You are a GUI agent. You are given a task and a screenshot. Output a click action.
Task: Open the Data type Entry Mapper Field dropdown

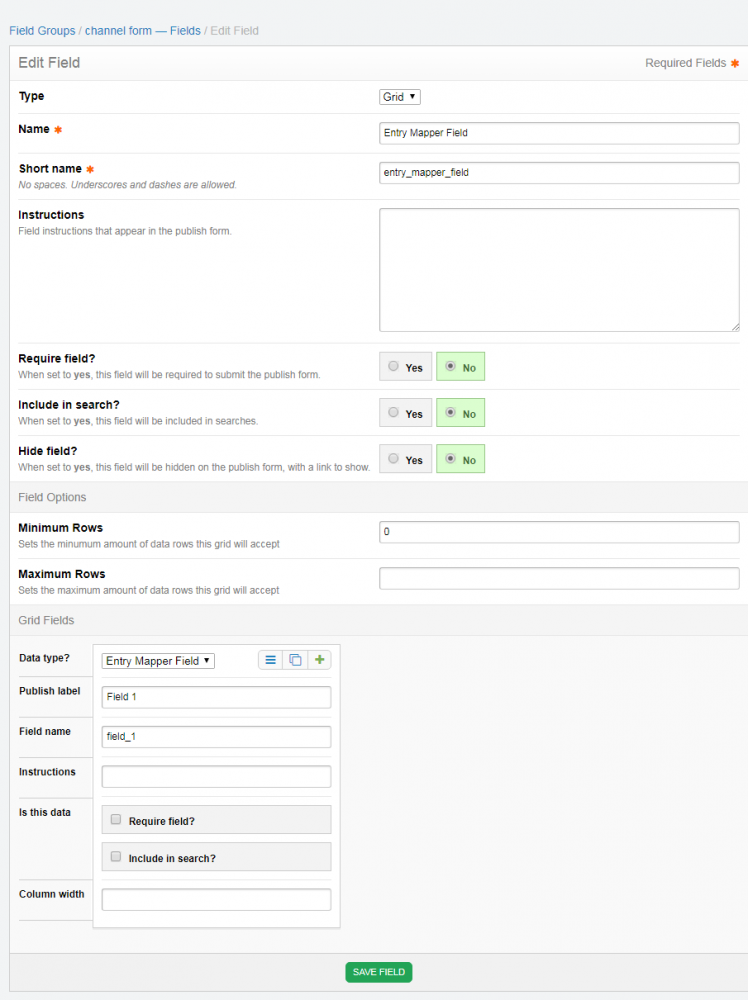[x=158, y=661]
